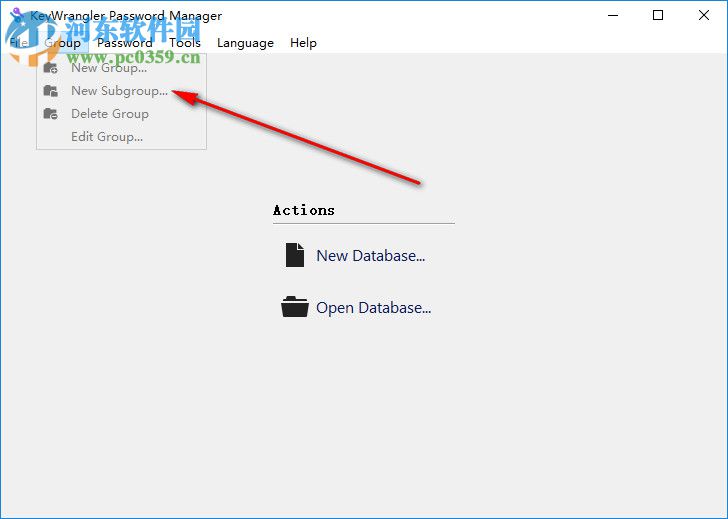Screen dimensions: 728x519
Task: Click the Open Database link
Action: [x=374, y=308]
